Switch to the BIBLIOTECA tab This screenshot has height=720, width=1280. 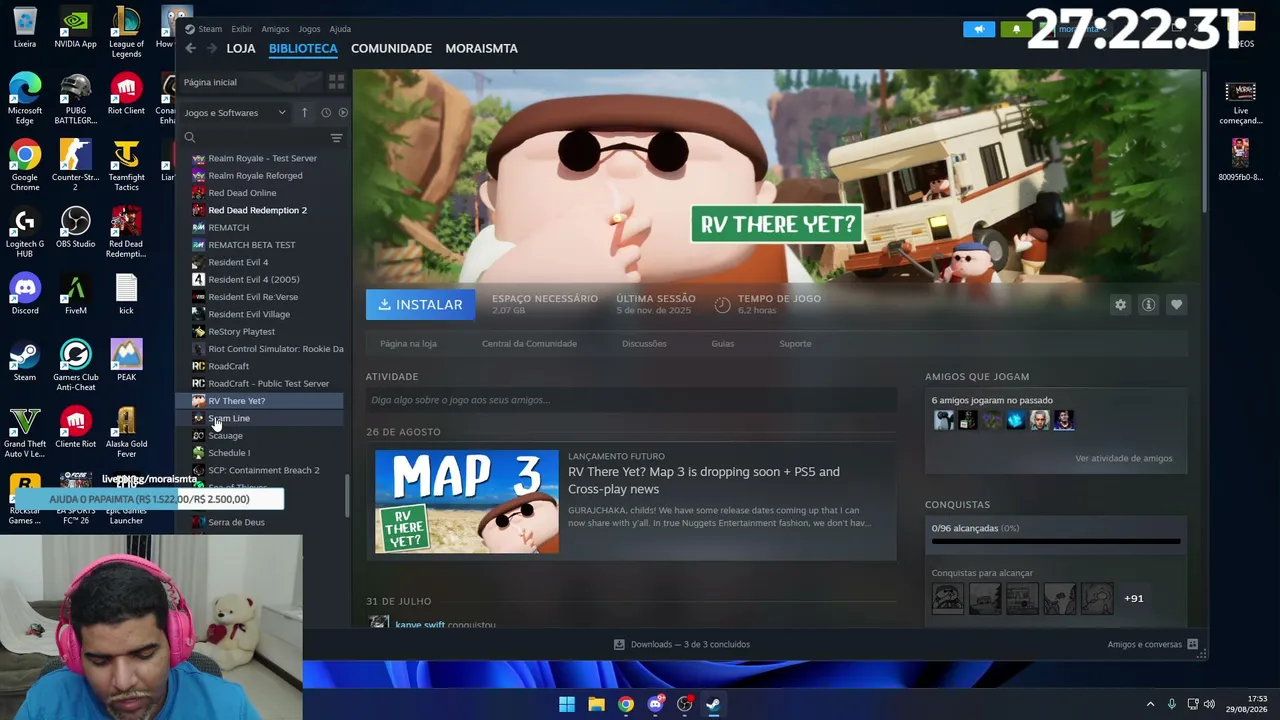(303, 48)
